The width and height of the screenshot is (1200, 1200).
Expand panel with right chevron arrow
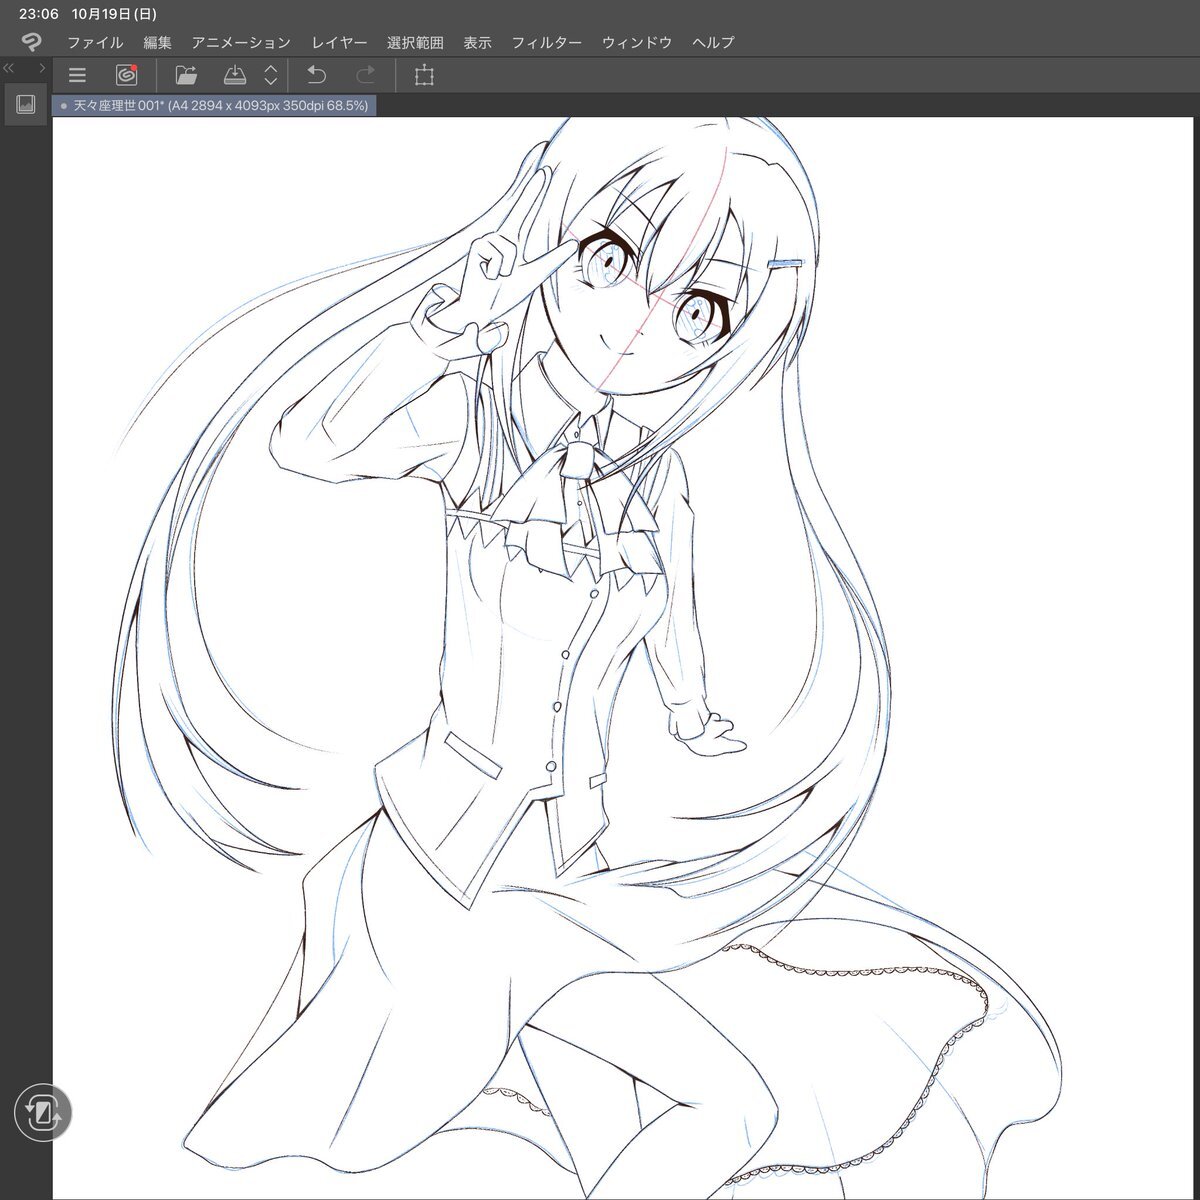pos(42,68)
